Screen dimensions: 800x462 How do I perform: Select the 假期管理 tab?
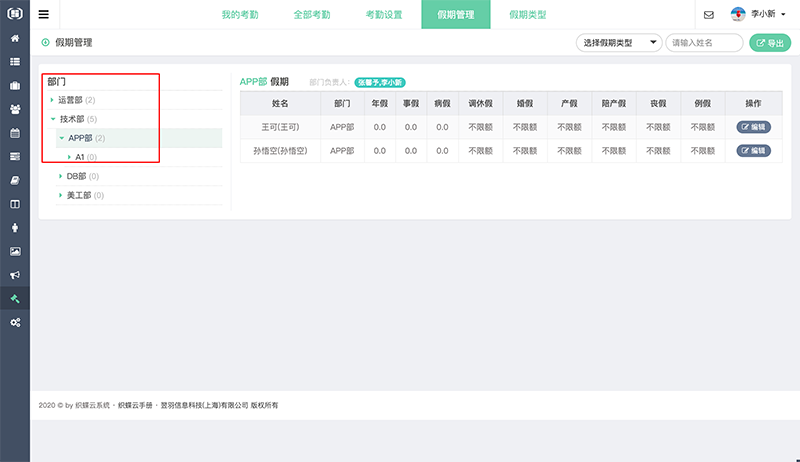tap(456, 14)
